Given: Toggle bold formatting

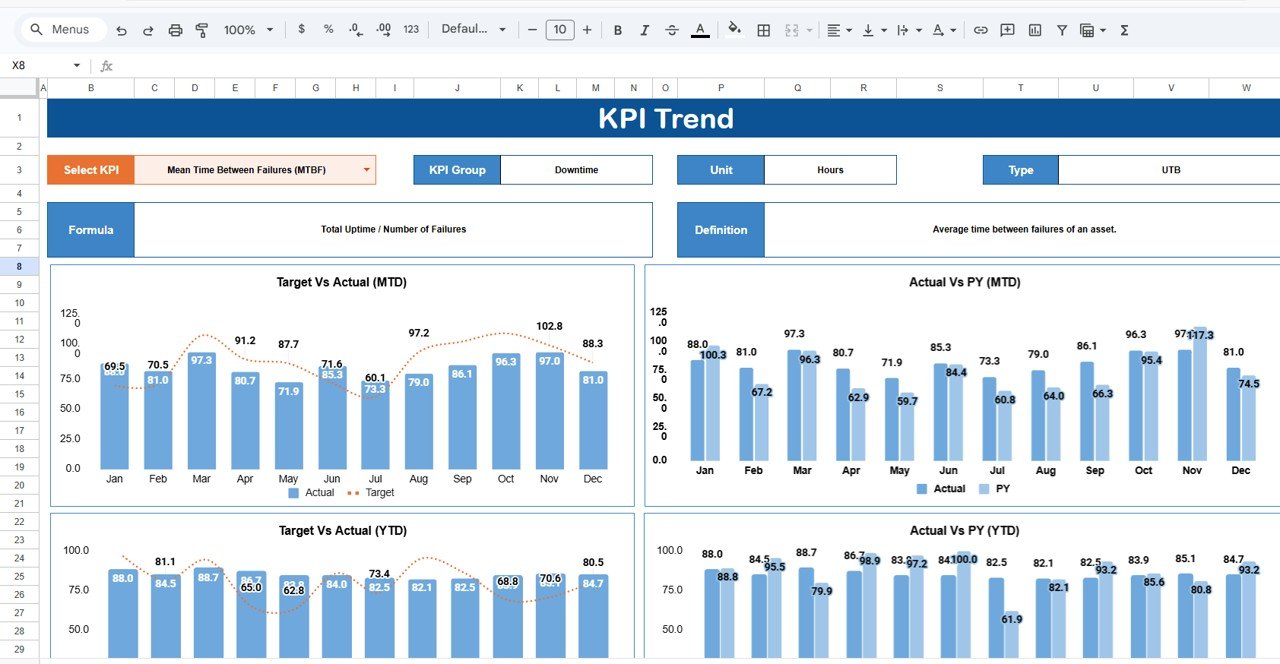Looking at the screenshot, I should [x=618, y=30].
